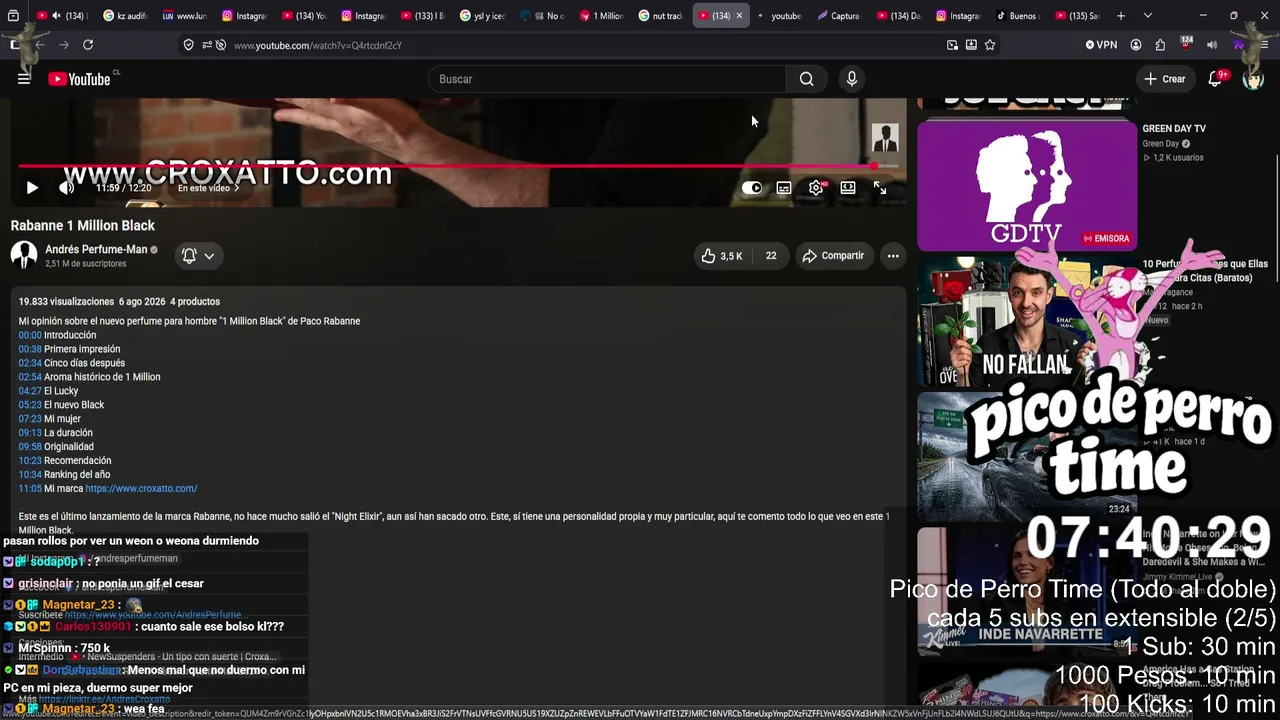Close the active YouTube (134) tab

(x=739, y=16)
